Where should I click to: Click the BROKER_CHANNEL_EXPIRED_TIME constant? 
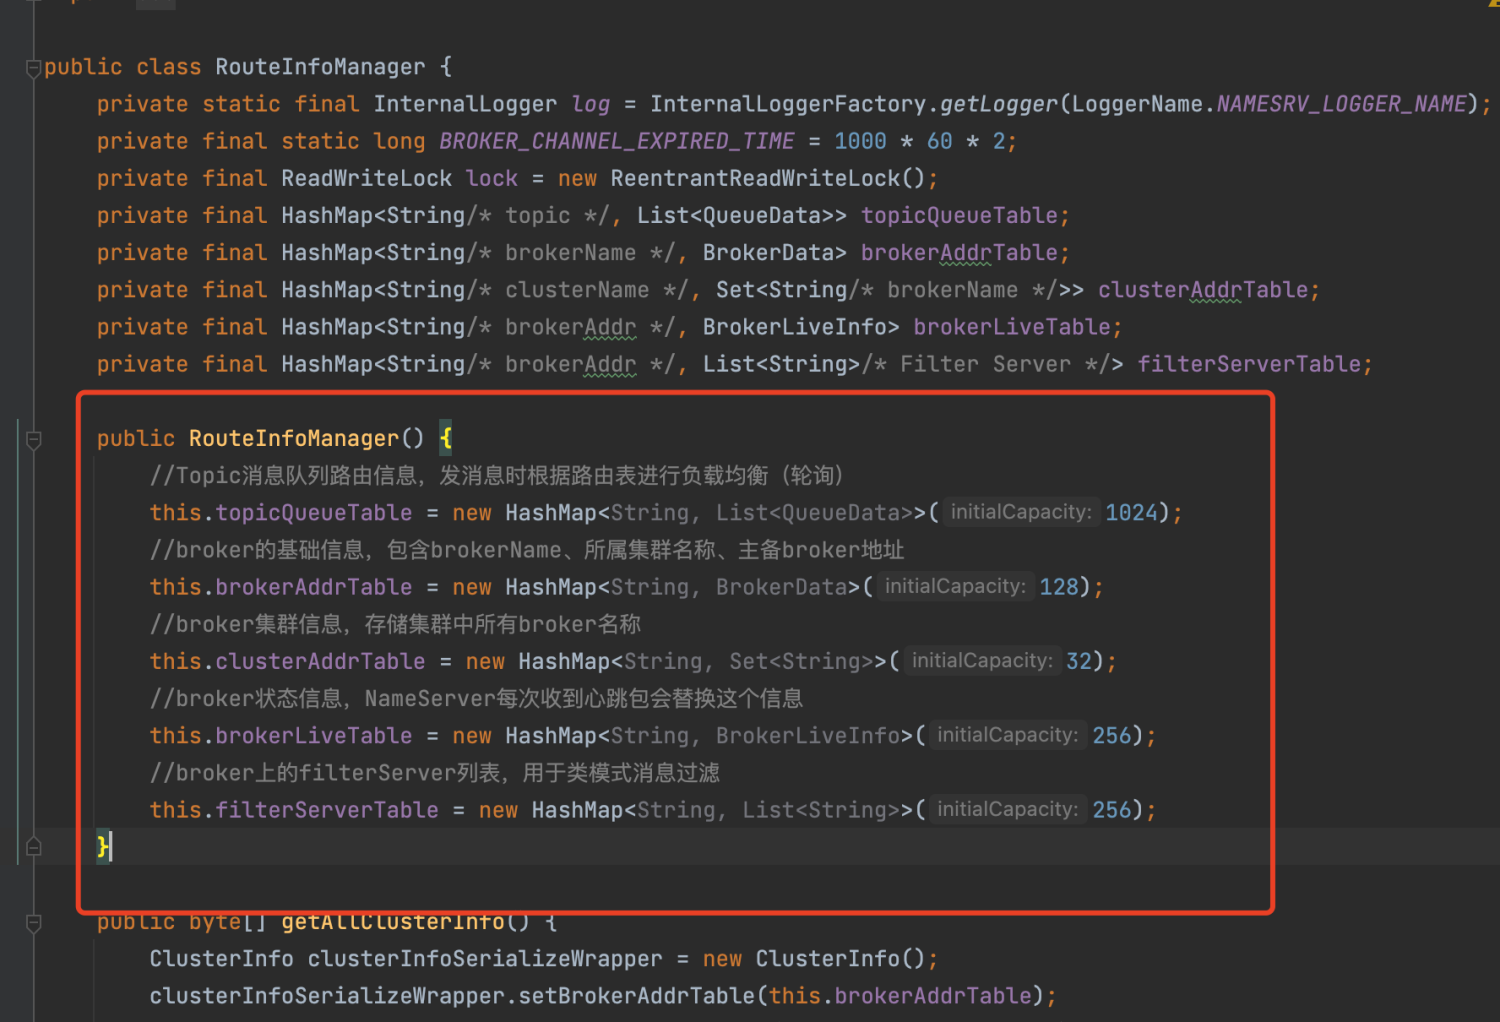pyautogui.click(x=617, y=141)
